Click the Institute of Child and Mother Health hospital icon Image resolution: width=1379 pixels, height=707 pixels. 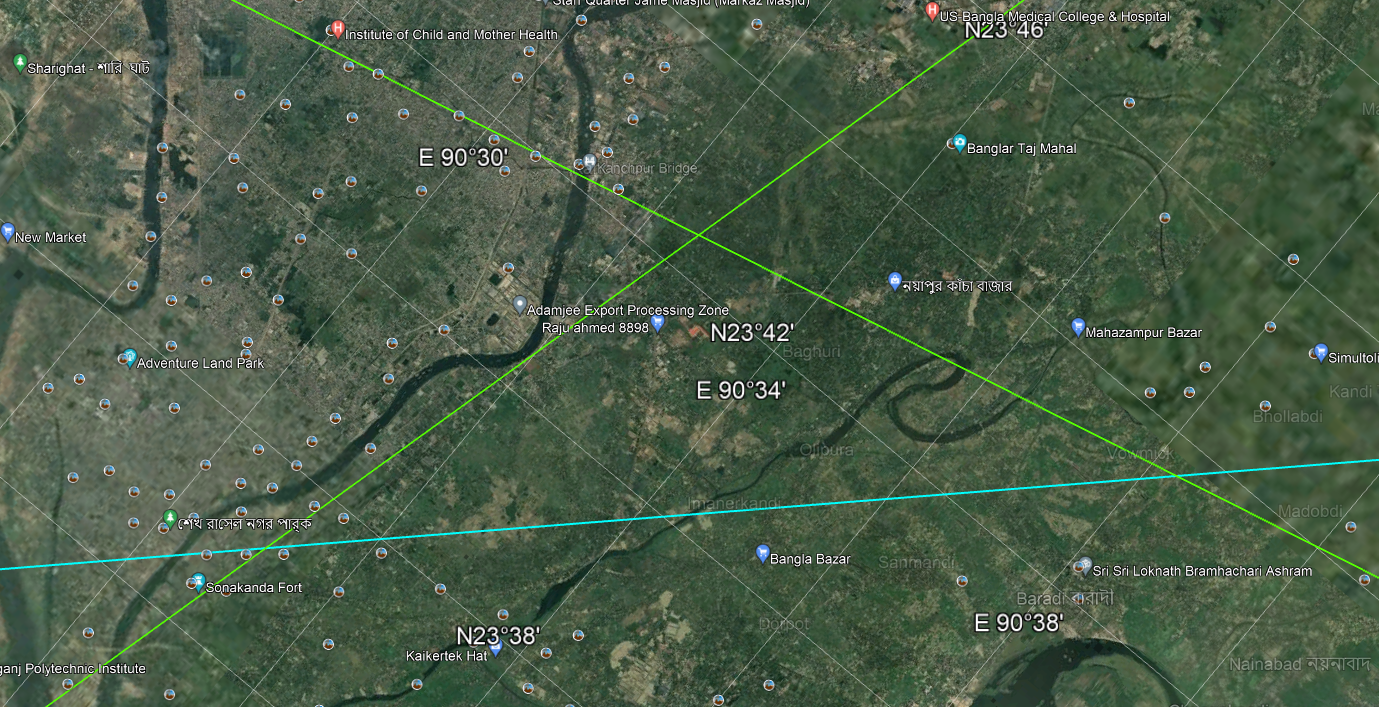tap(338, 30)
